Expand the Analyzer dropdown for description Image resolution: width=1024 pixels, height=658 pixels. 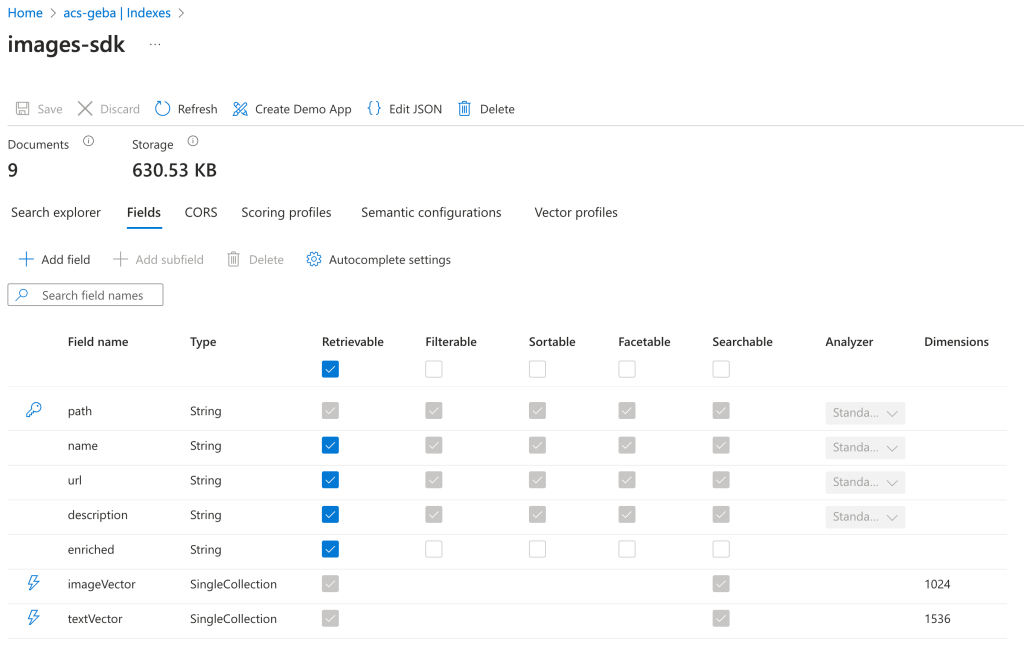(x=865, y=517)
